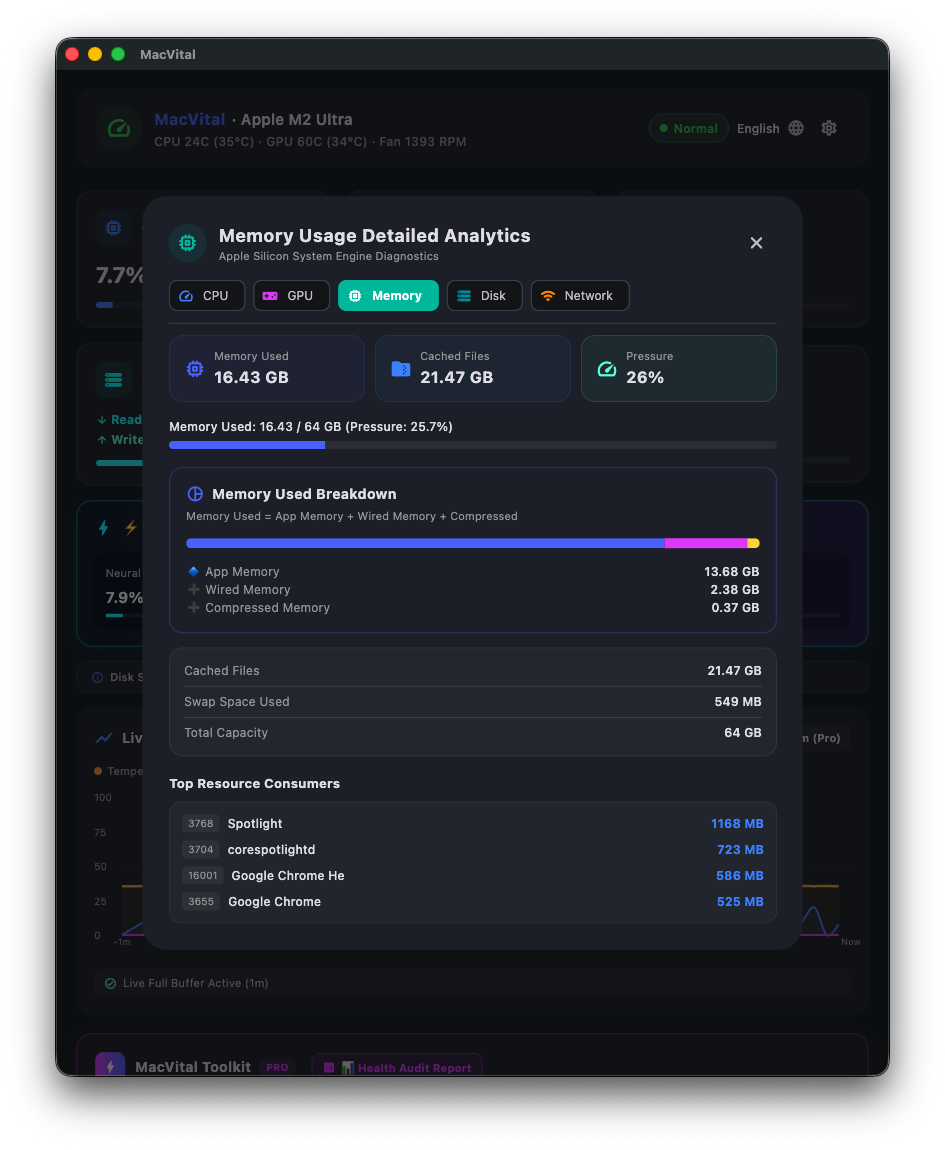Click the Disk info circle icon
The image size is (945, 1150).
pos(98,677)
